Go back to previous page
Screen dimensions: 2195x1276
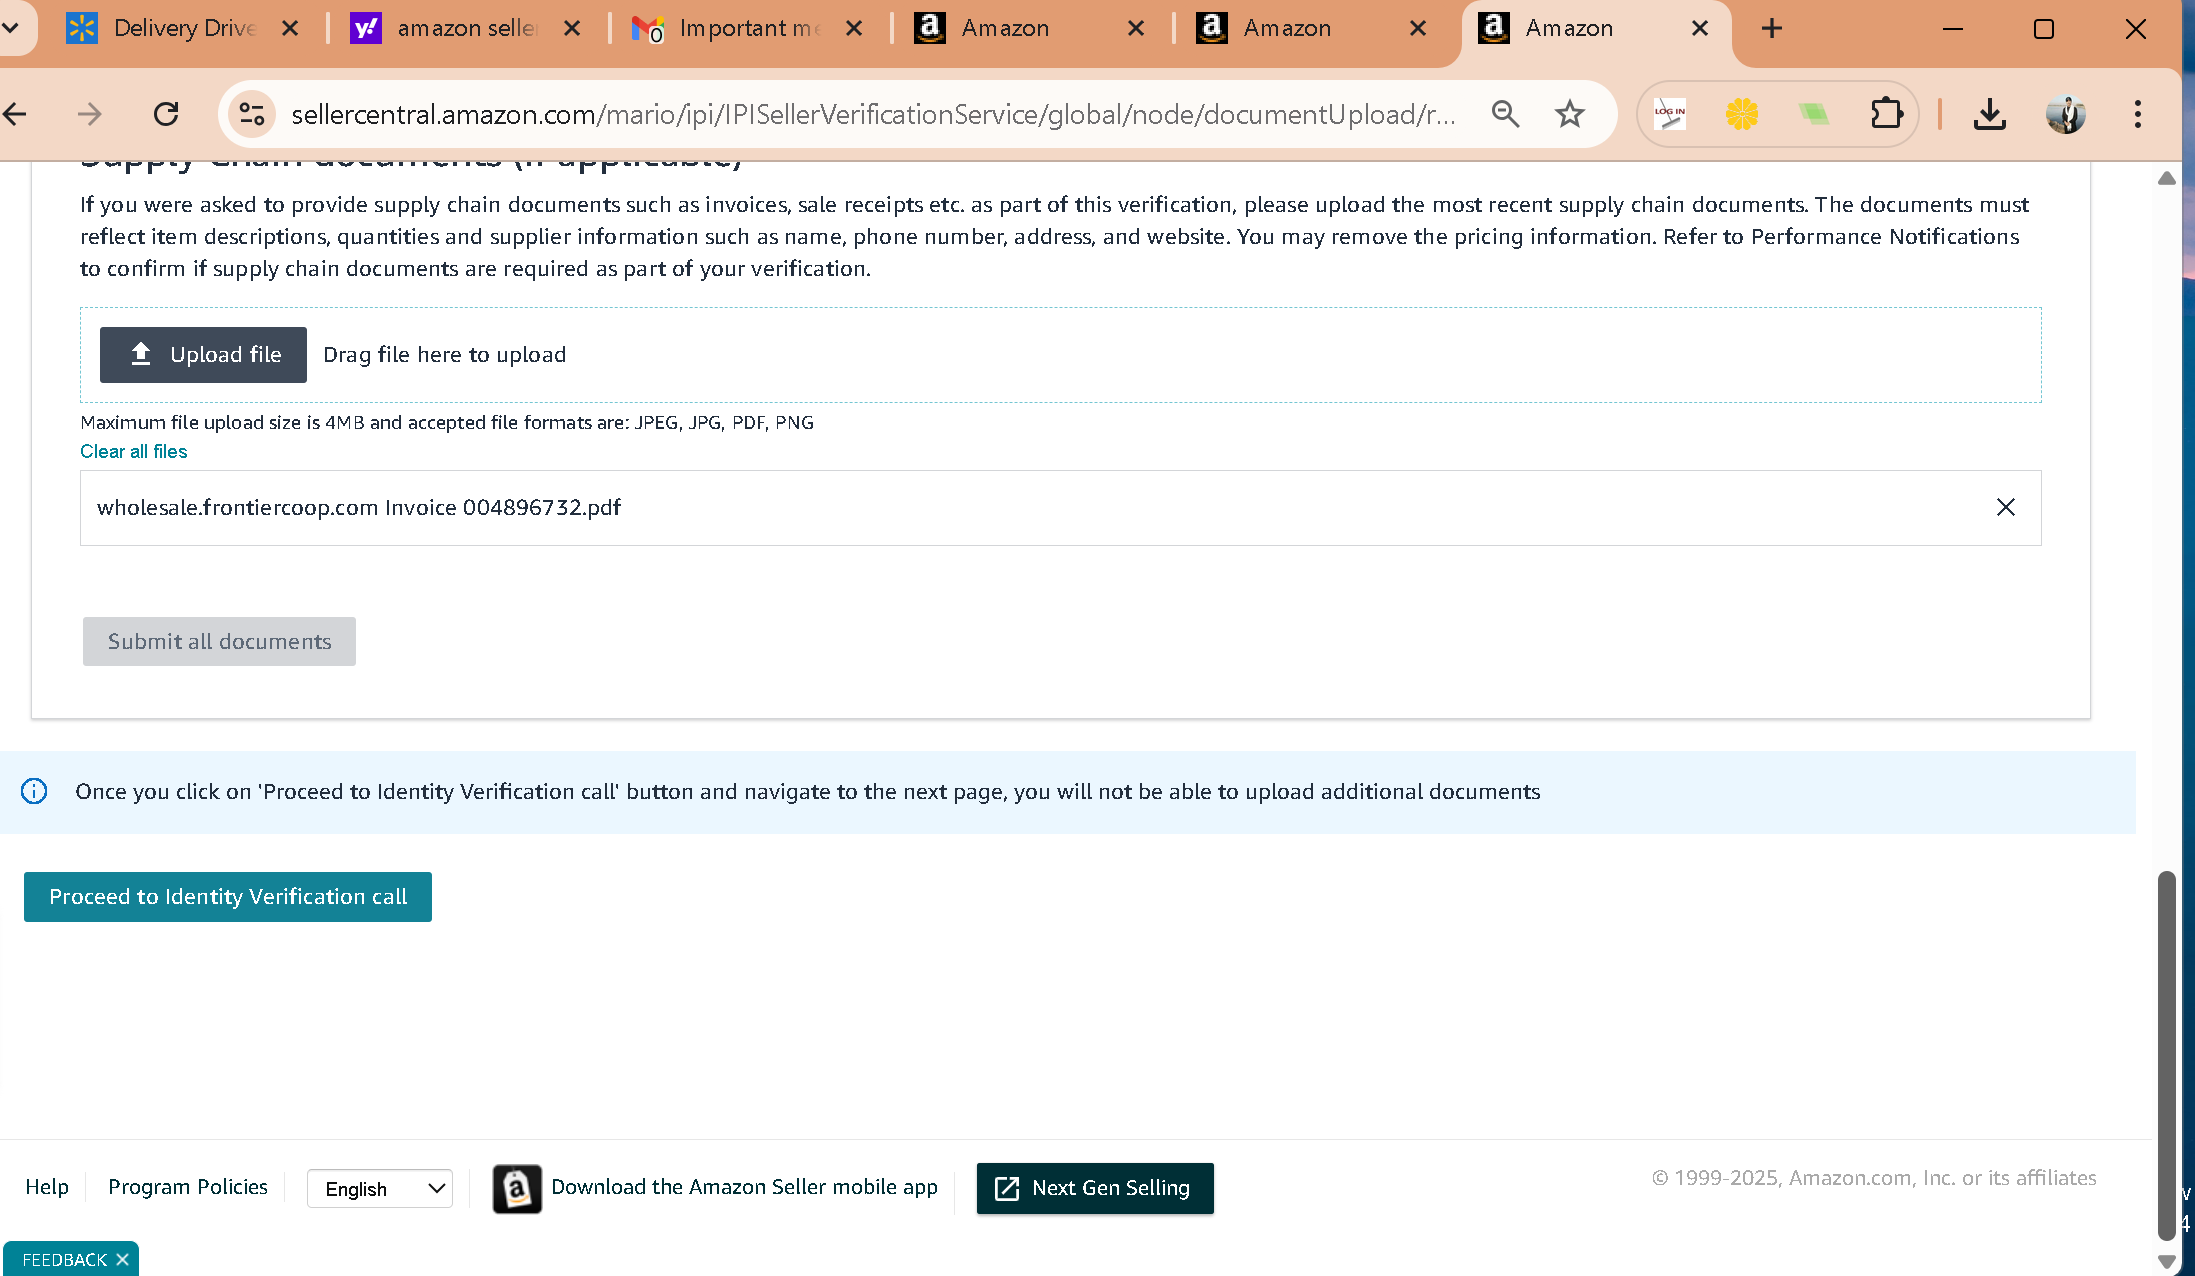click(15, 114)
